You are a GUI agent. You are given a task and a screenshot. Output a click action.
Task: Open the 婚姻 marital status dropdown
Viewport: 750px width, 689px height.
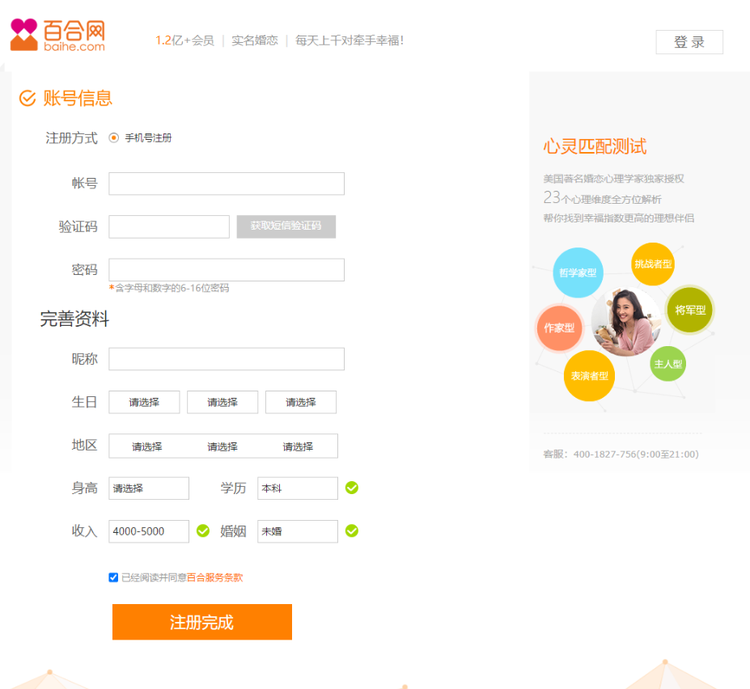(x=297, y=531)
